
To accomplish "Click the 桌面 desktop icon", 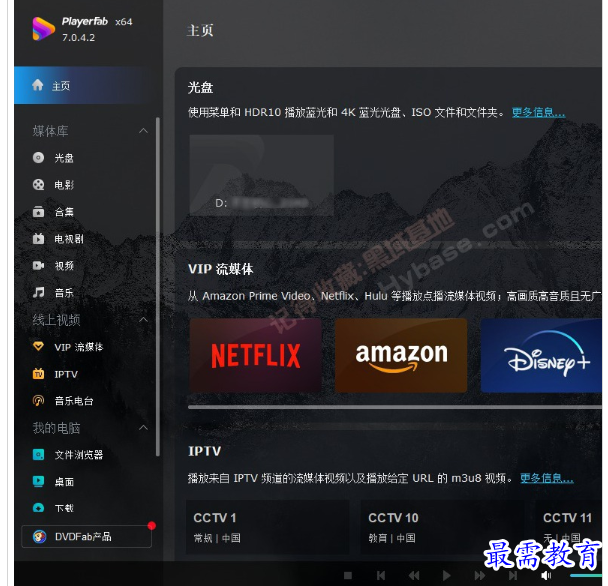I will point(38,481).
